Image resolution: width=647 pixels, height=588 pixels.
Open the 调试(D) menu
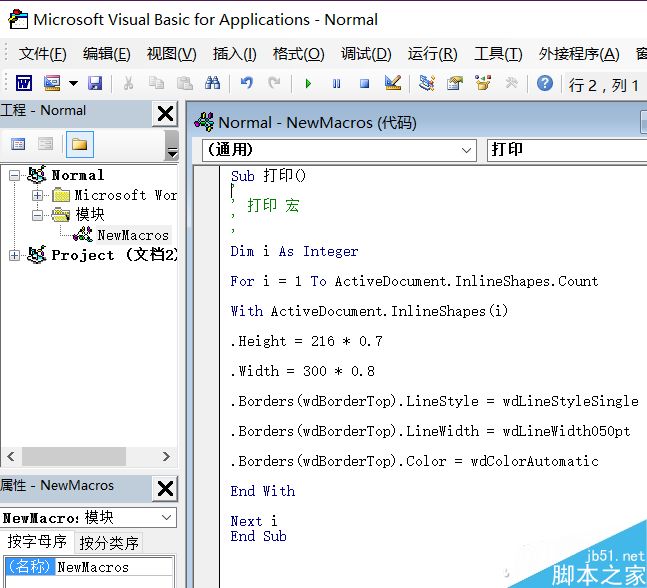[366, 54]
